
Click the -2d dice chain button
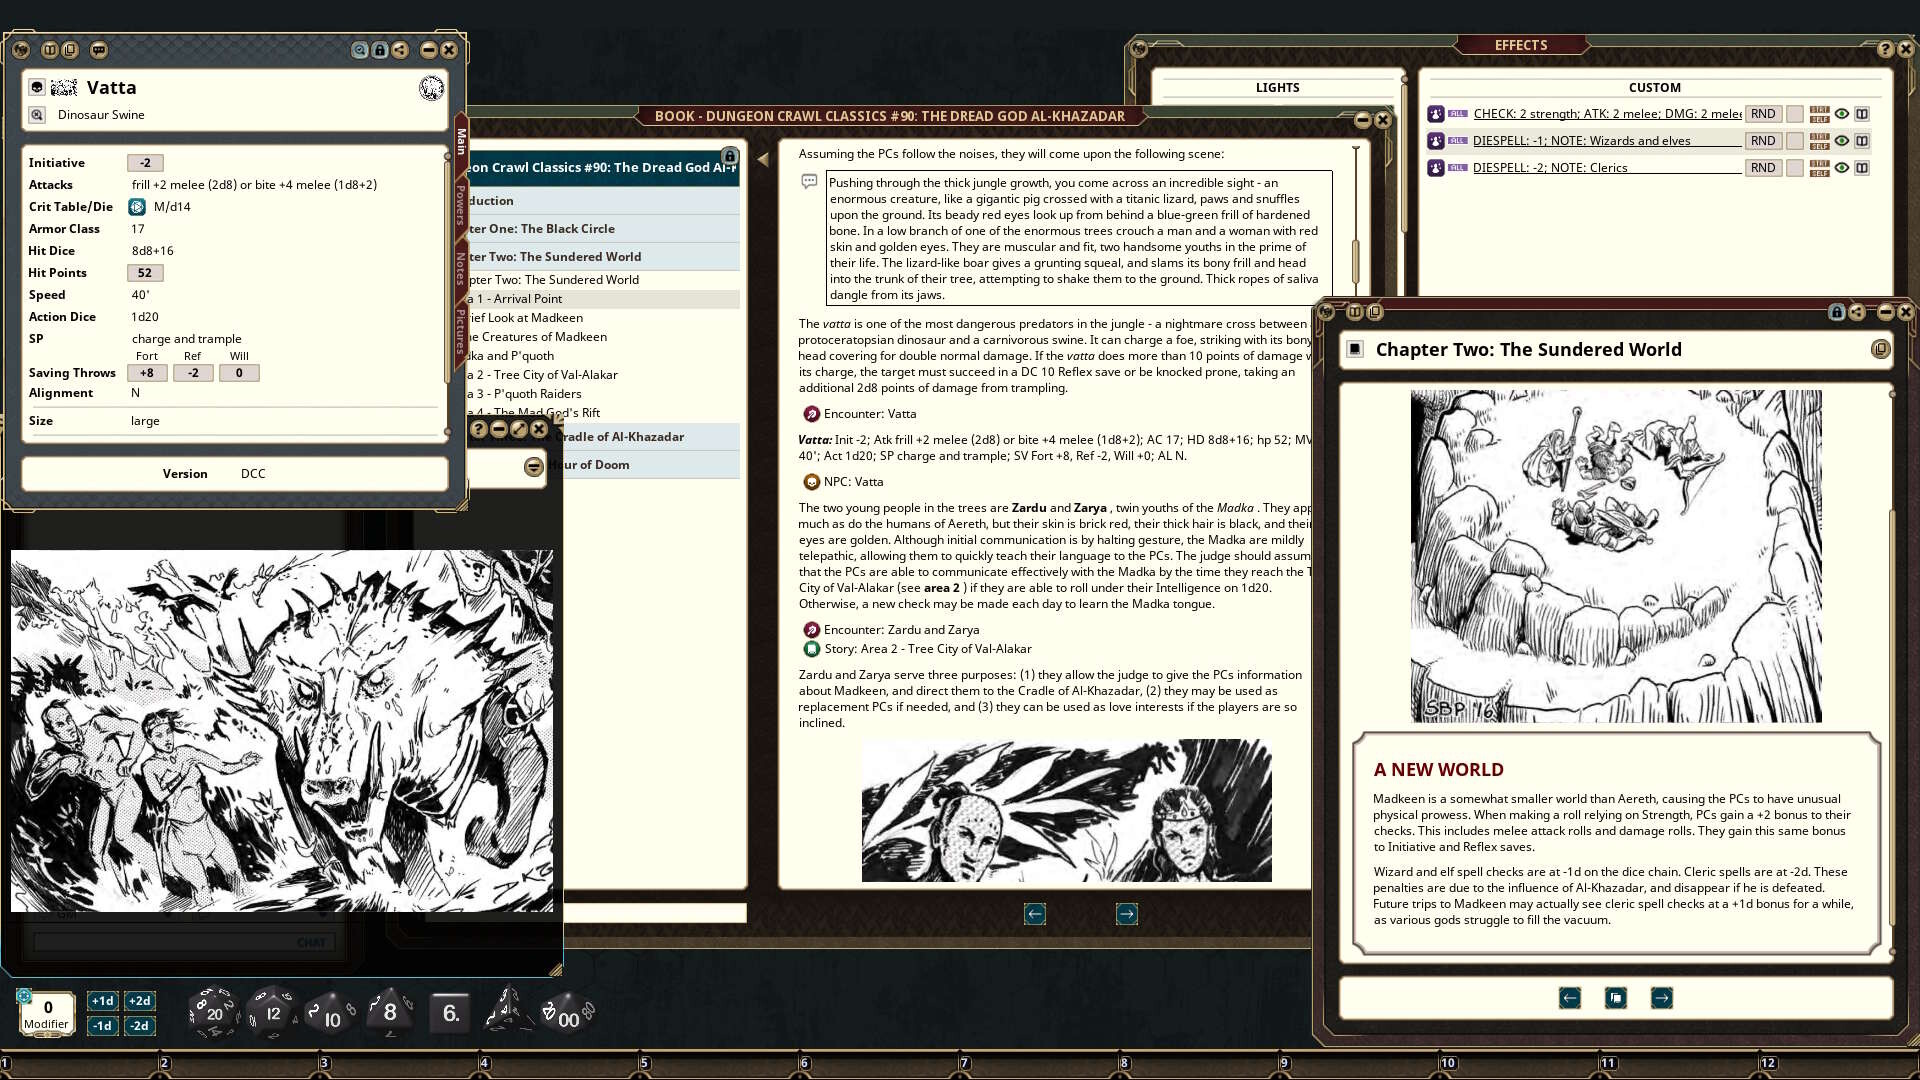[140, 1026]
